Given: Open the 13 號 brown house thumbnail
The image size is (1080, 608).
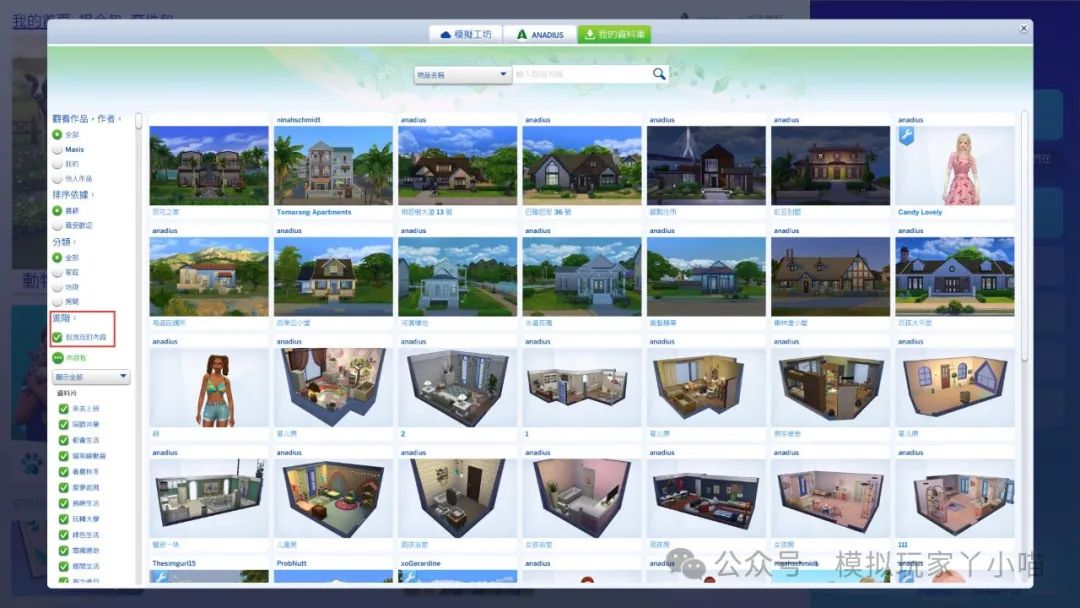Looking at the screenshot, I should (457, 165).
